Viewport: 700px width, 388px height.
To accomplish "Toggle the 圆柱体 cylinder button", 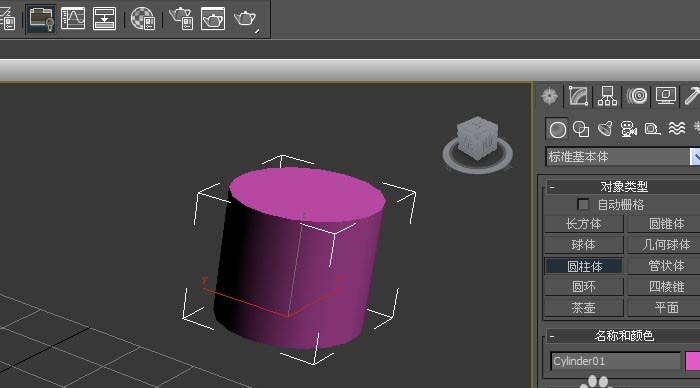I will click(x=584, y=266).
